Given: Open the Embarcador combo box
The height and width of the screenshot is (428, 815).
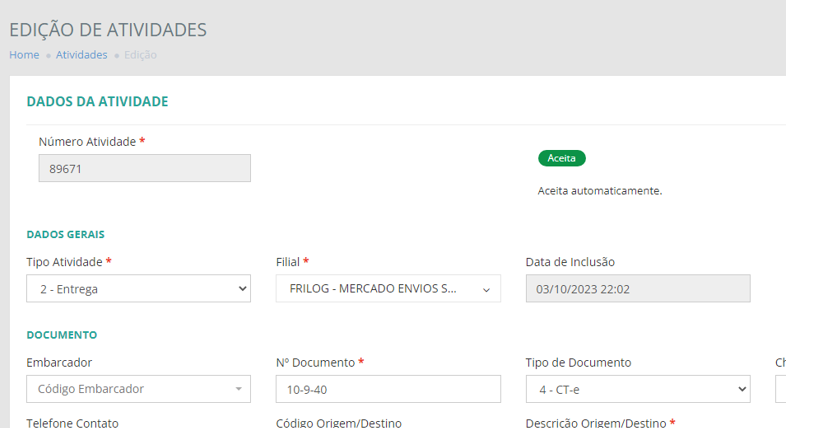Looking at the screenshot, I should point(138,389).
